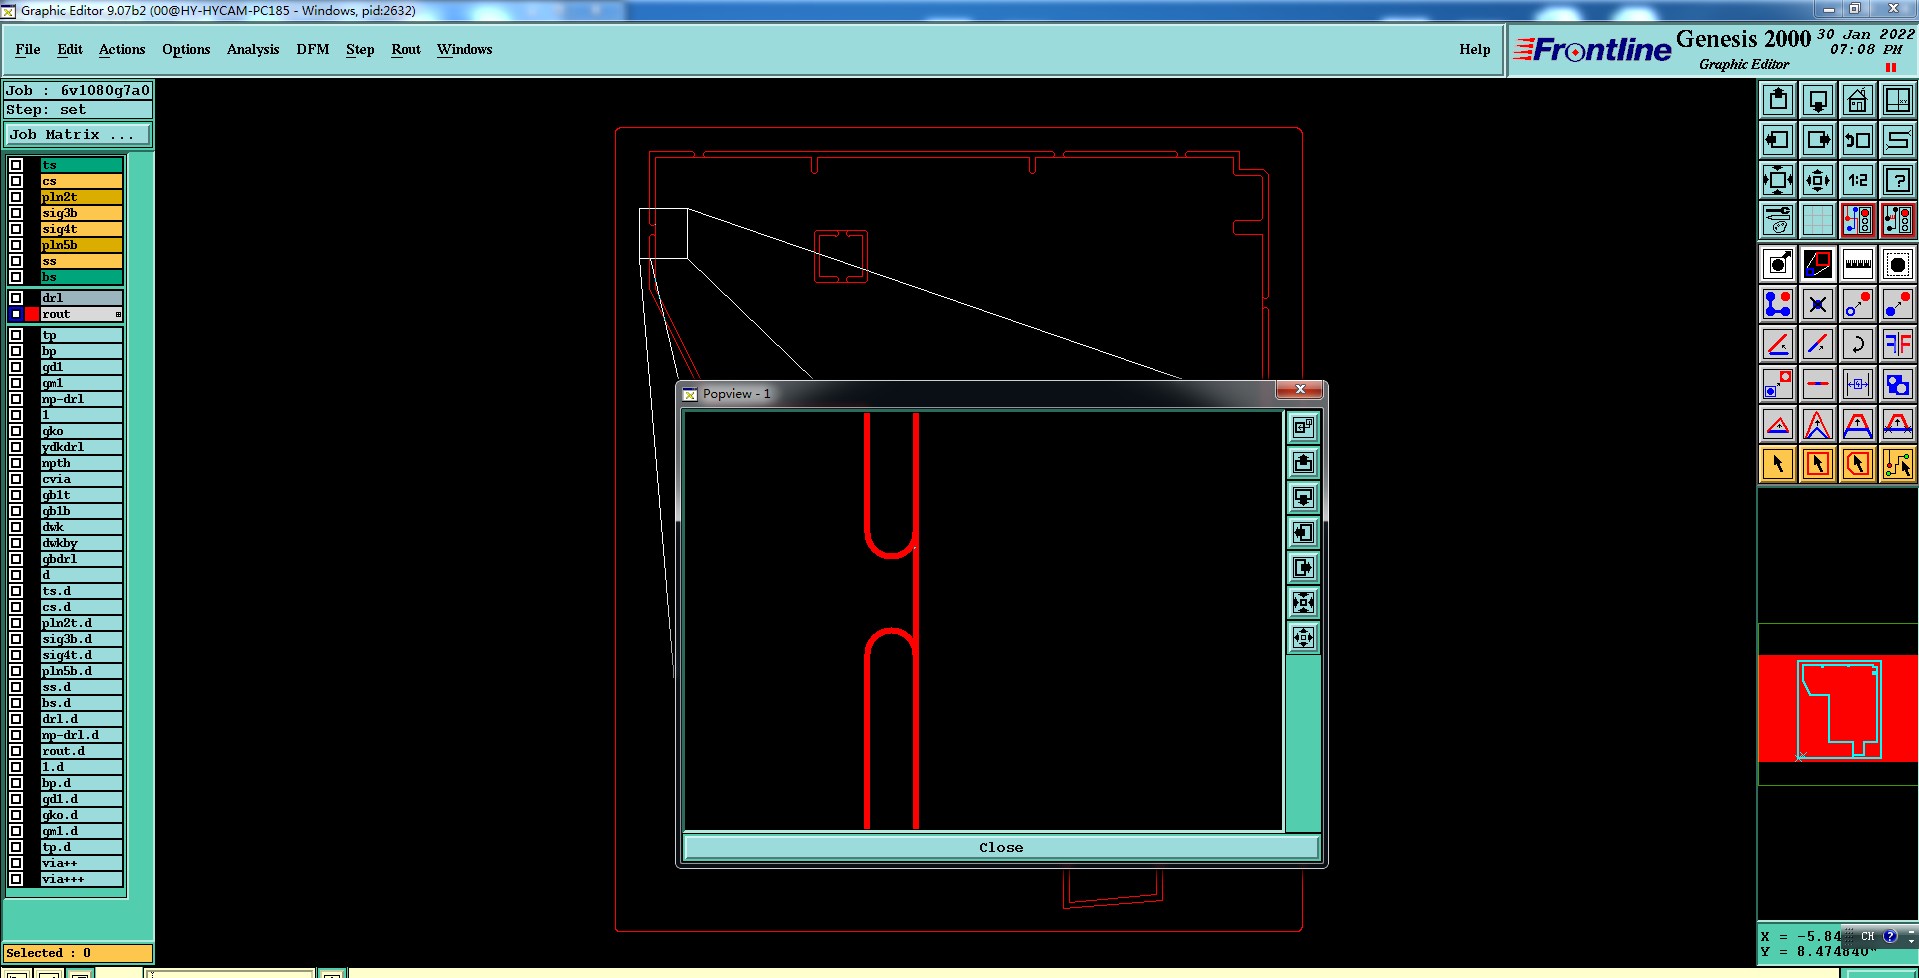This screenshot has height=978, width=1919.
Task: Select the gbdrl layer name
Action: click(82, 559)
